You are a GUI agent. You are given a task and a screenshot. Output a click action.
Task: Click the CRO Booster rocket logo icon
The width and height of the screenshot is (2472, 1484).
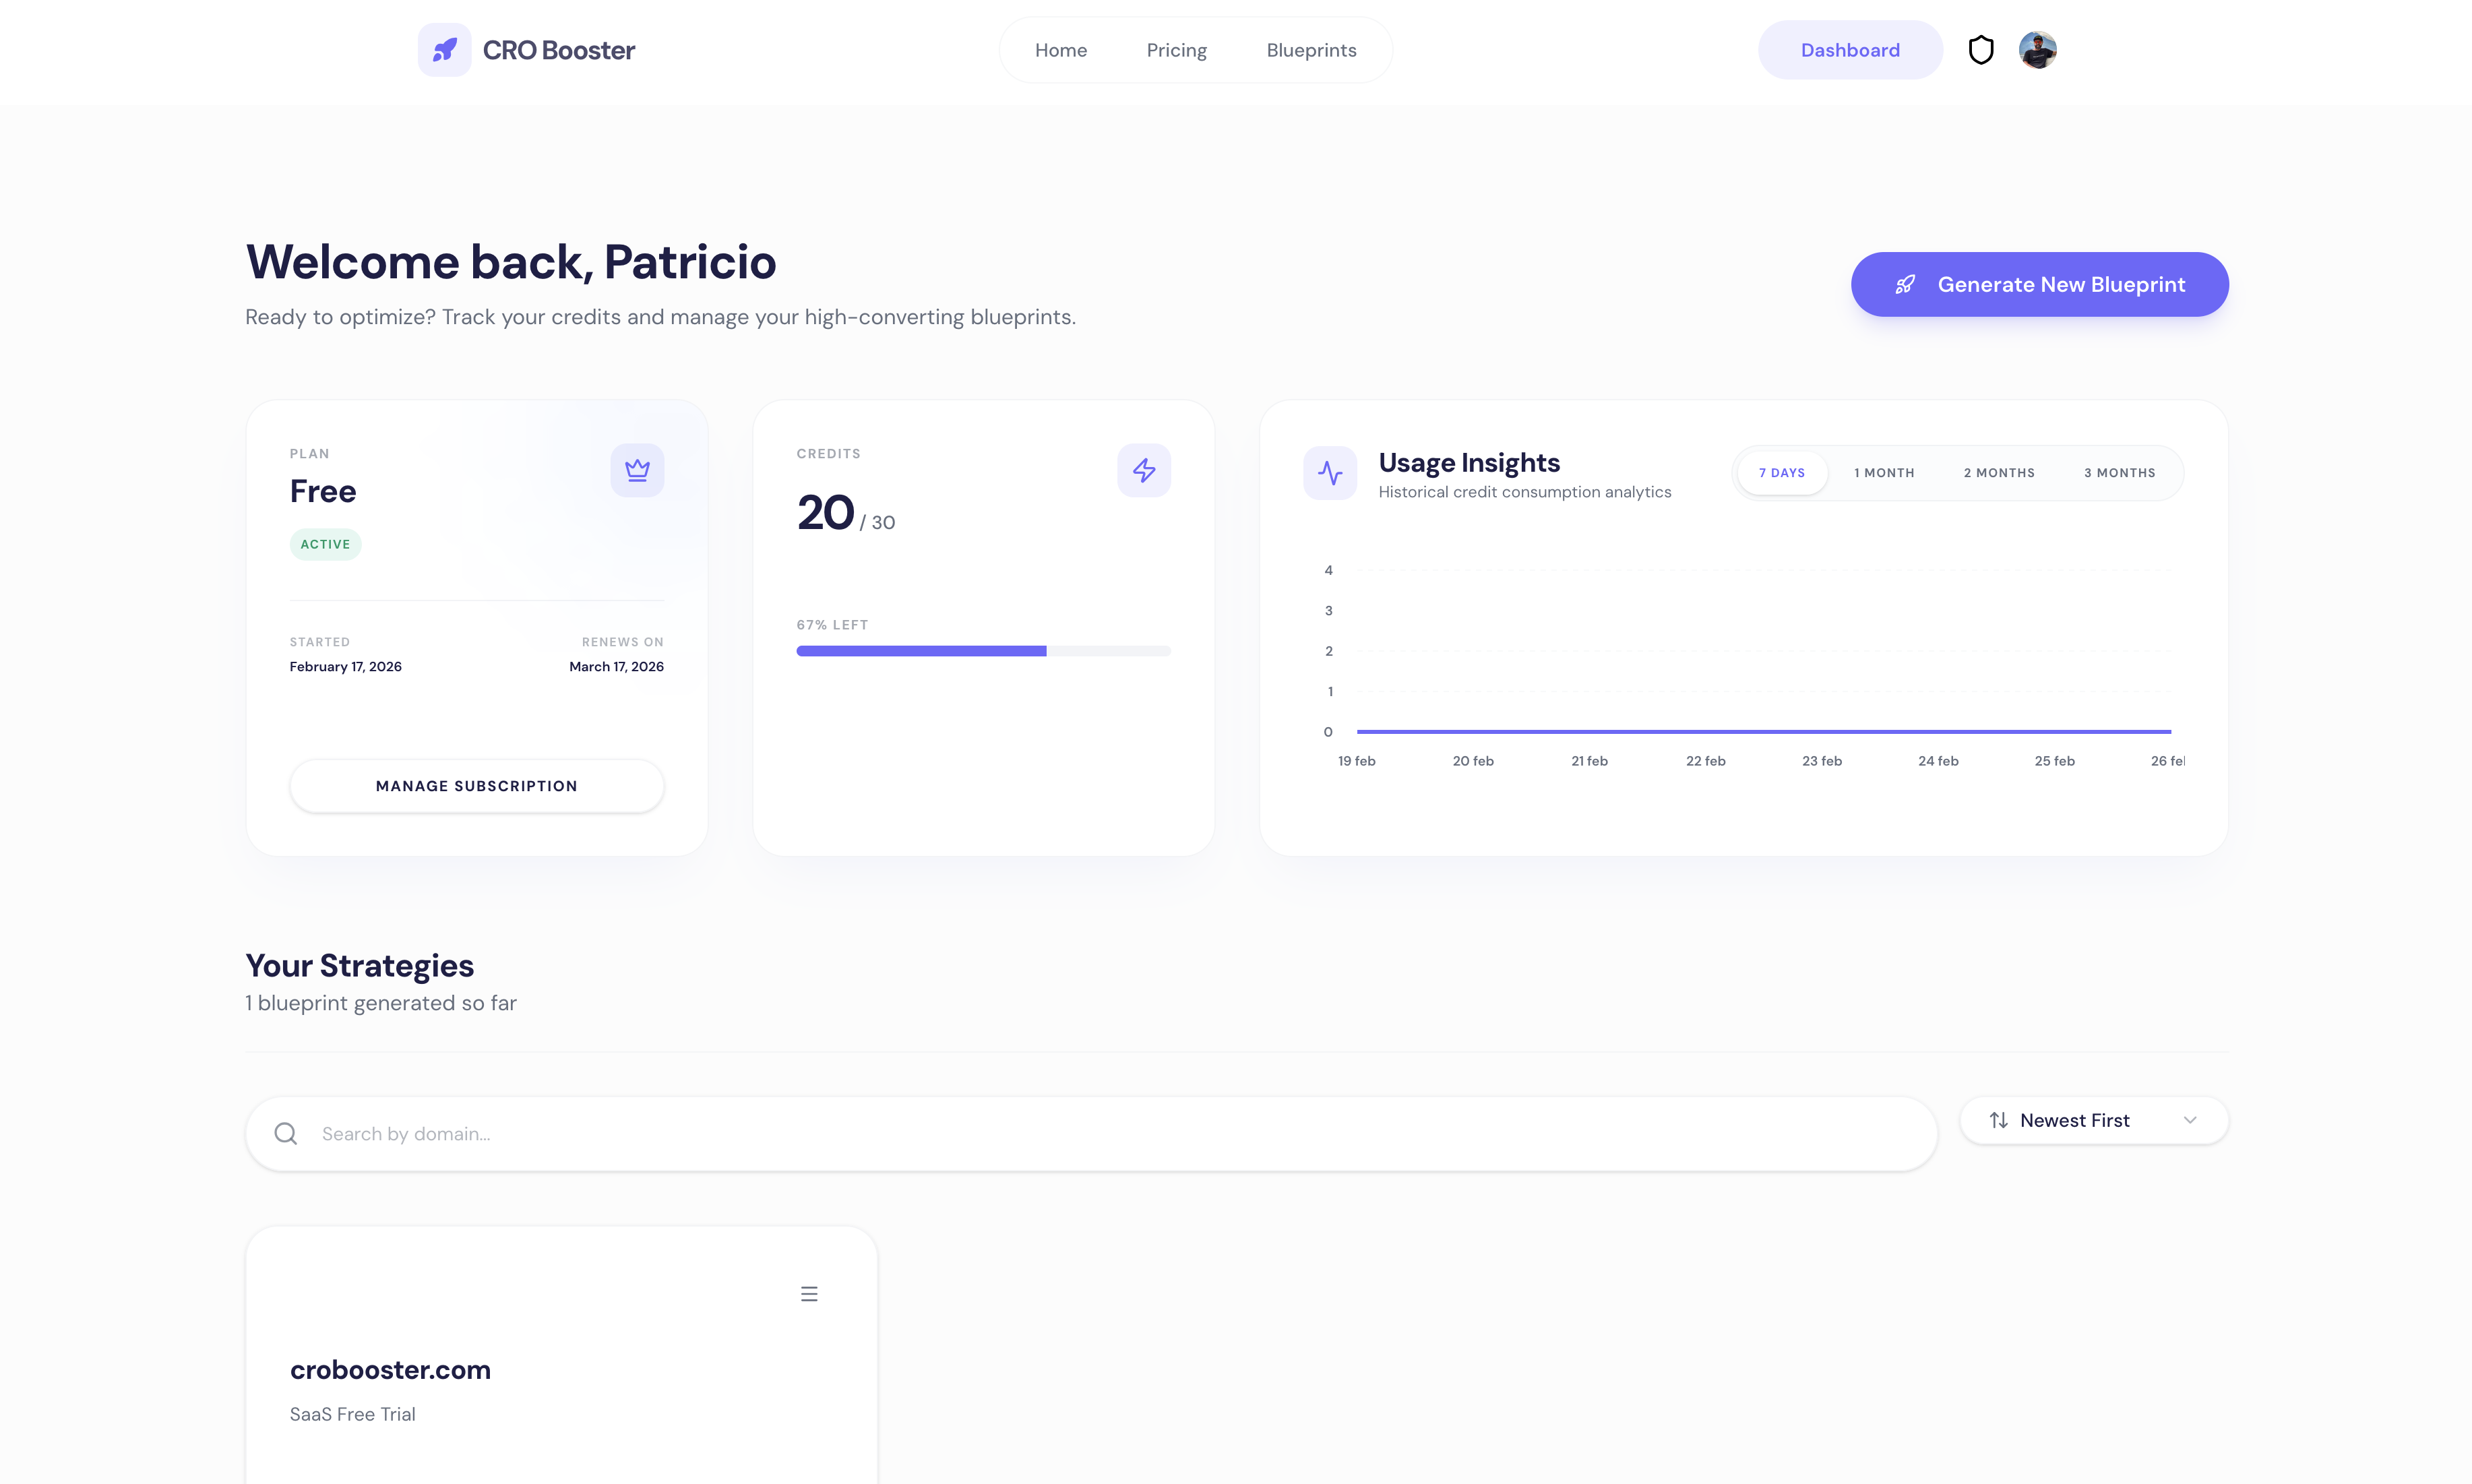pos(446,49)
